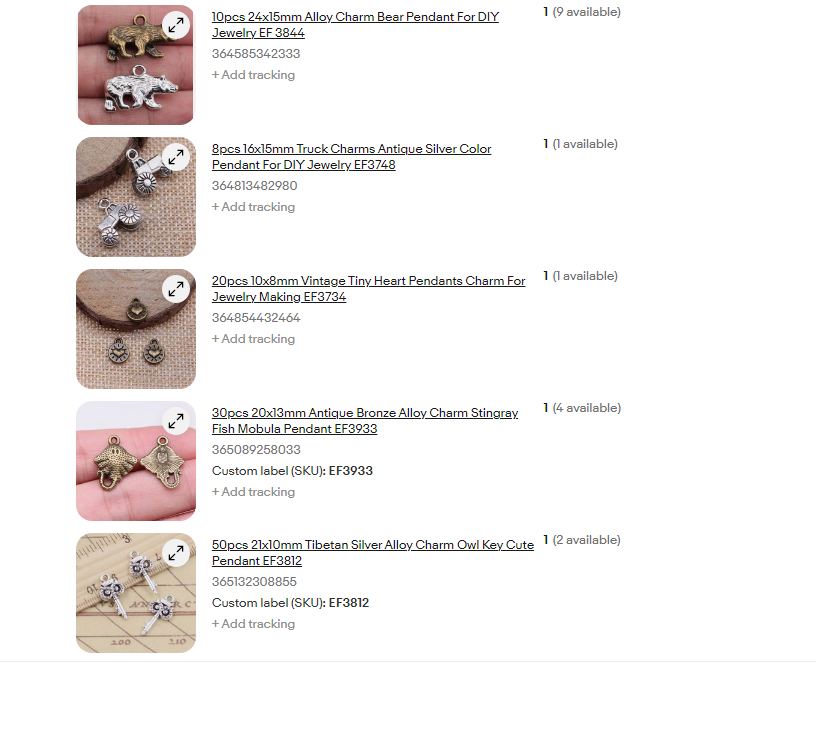Add tracking for the bear pendant item
Image resolution: width=816 pixels, height=735 pixels.
[253, 75]
